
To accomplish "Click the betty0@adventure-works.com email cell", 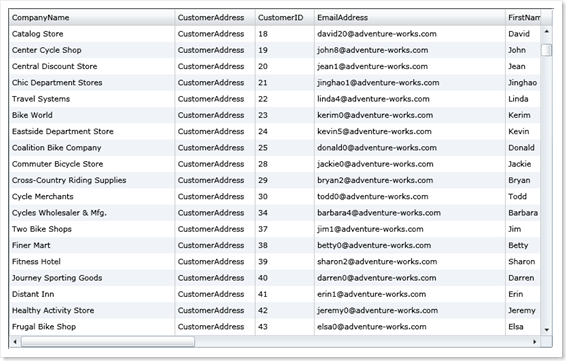I will tap(410, 245).
